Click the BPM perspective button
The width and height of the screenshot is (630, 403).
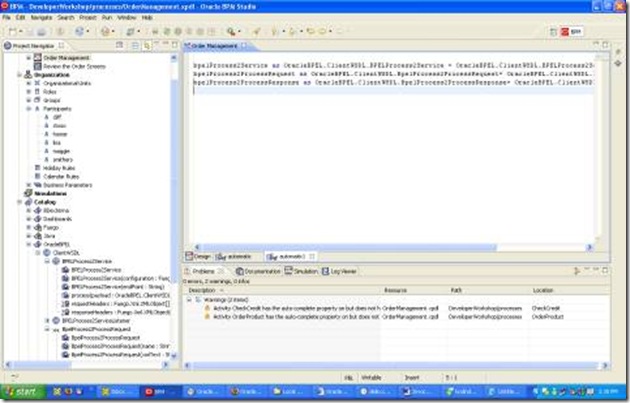click(x=571, y=31)
